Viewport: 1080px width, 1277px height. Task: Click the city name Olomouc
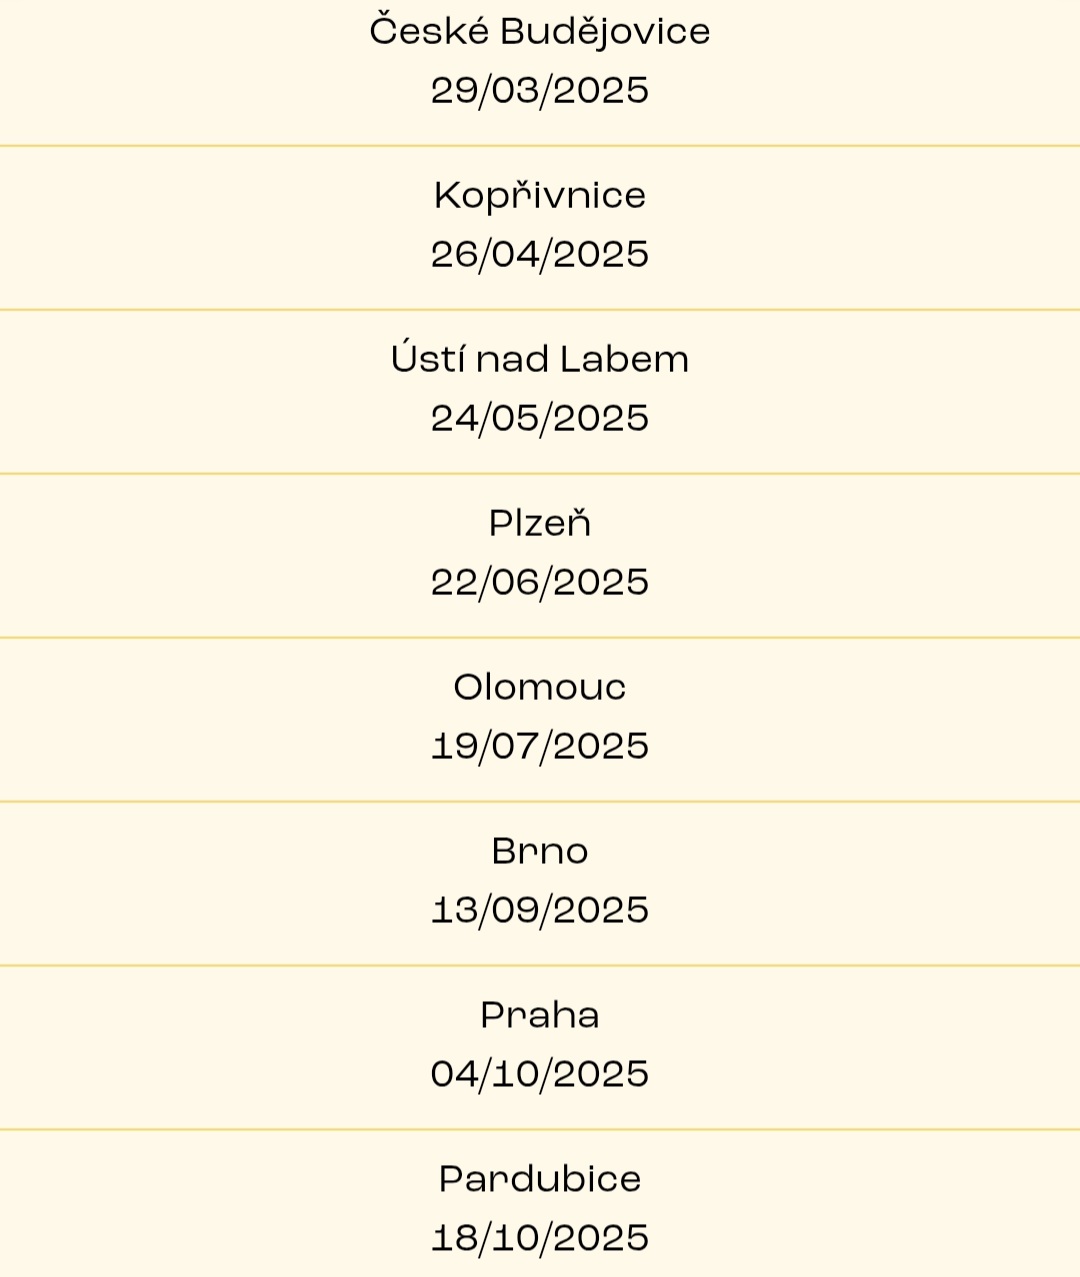pos(540,687)
